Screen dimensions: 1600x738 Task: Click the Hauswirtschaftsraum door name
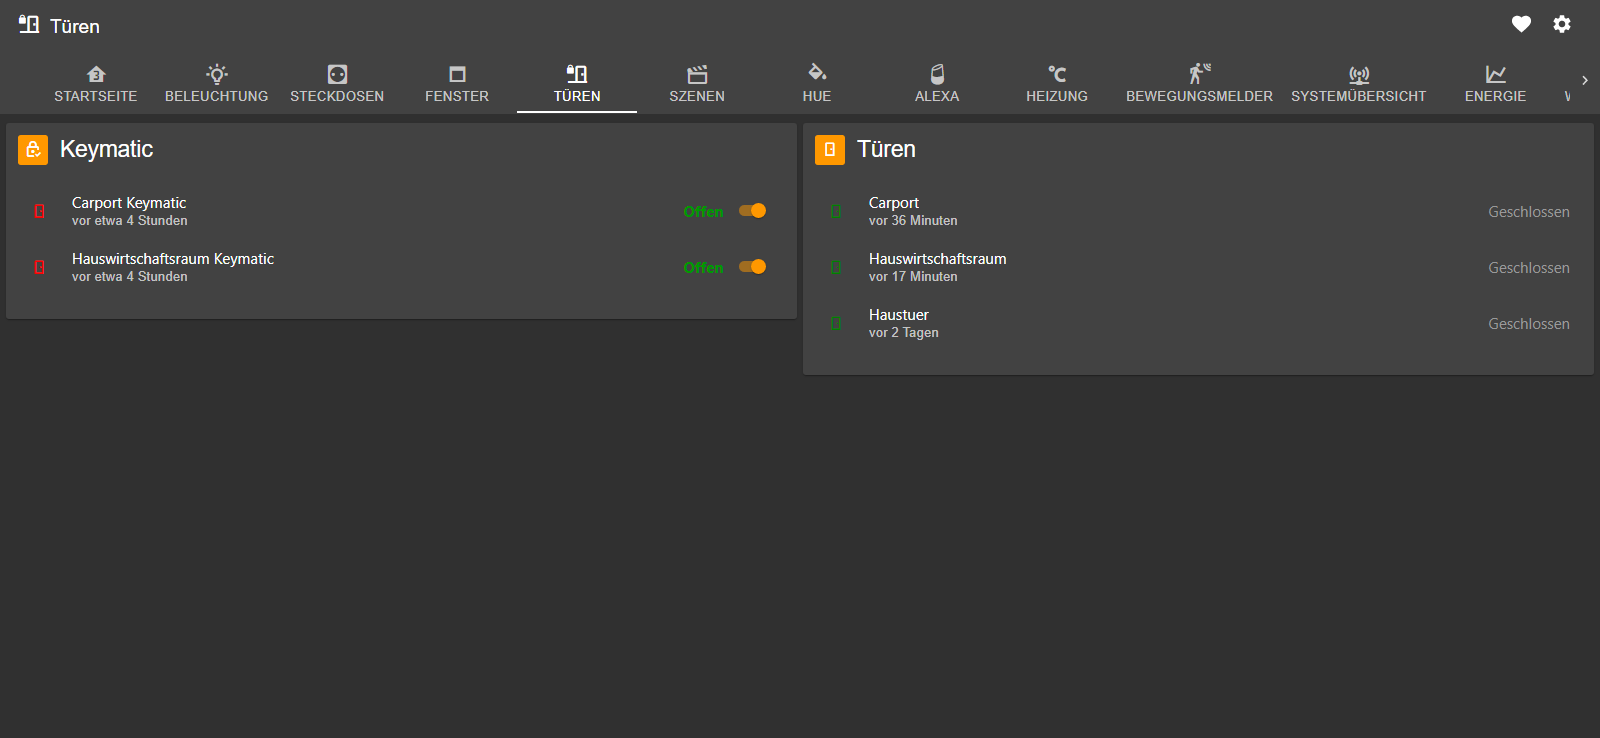pyautogui.click(x=938, y=259)
